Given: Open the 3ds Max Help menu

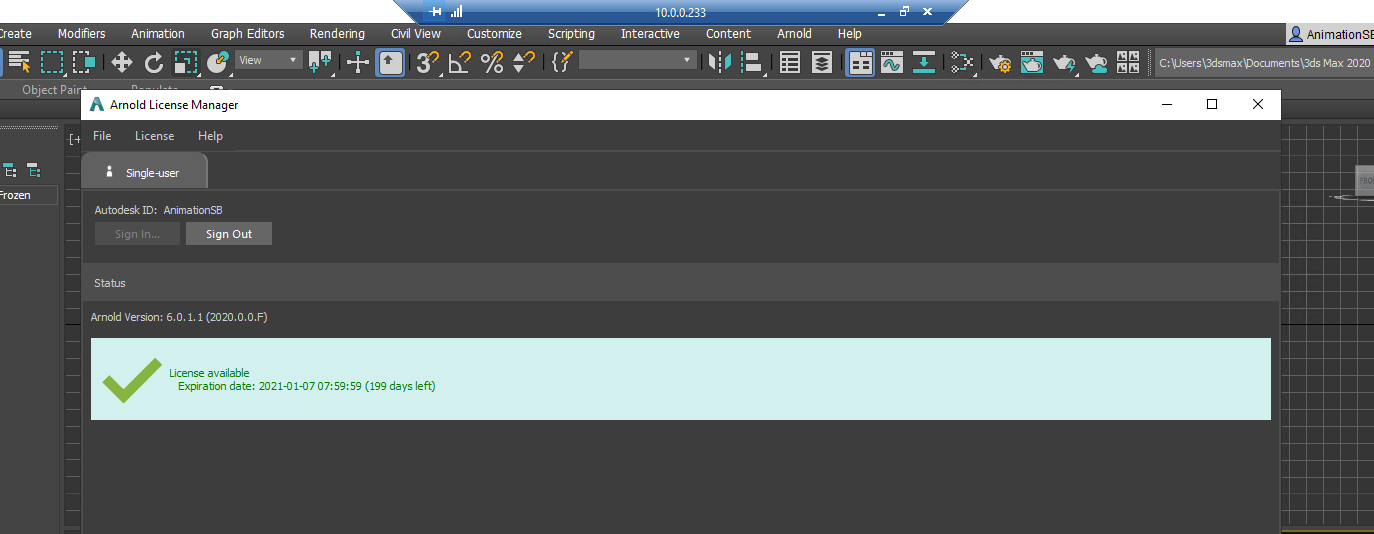Looking at the screenshot, I should pyautogui.click(x=850, y=34).
